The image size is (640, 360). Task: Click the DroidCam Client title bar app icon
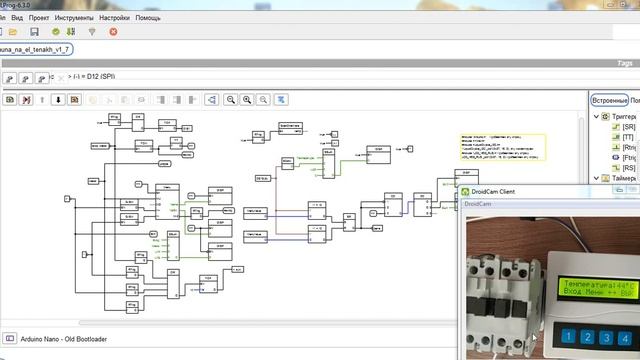pyautogui.click(x=465, y=191)
